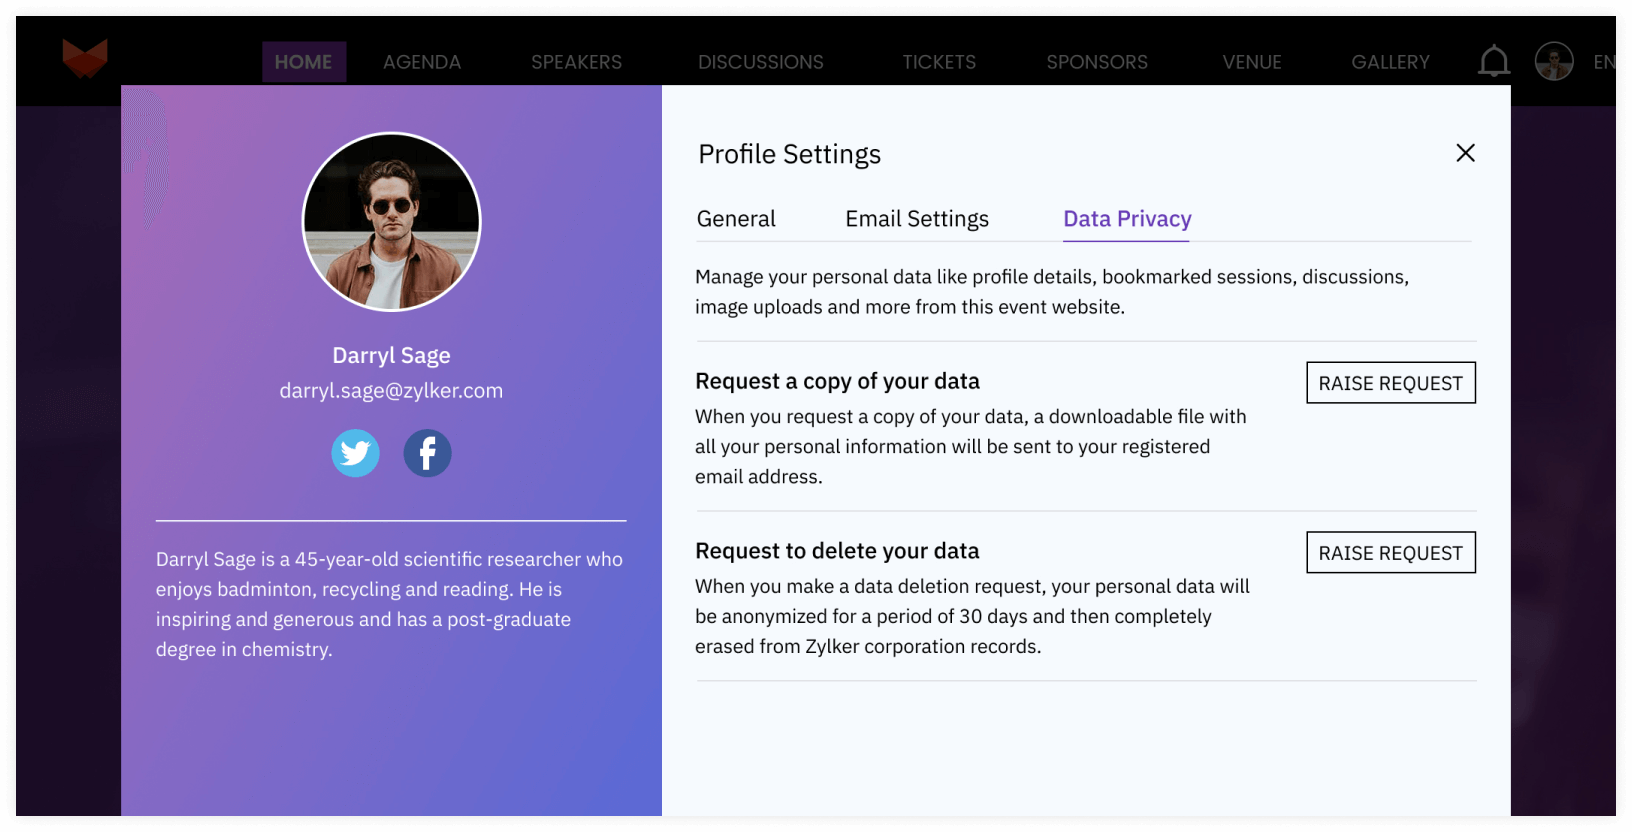
Task: Open the TICKETS page
Action: [939, 61]
